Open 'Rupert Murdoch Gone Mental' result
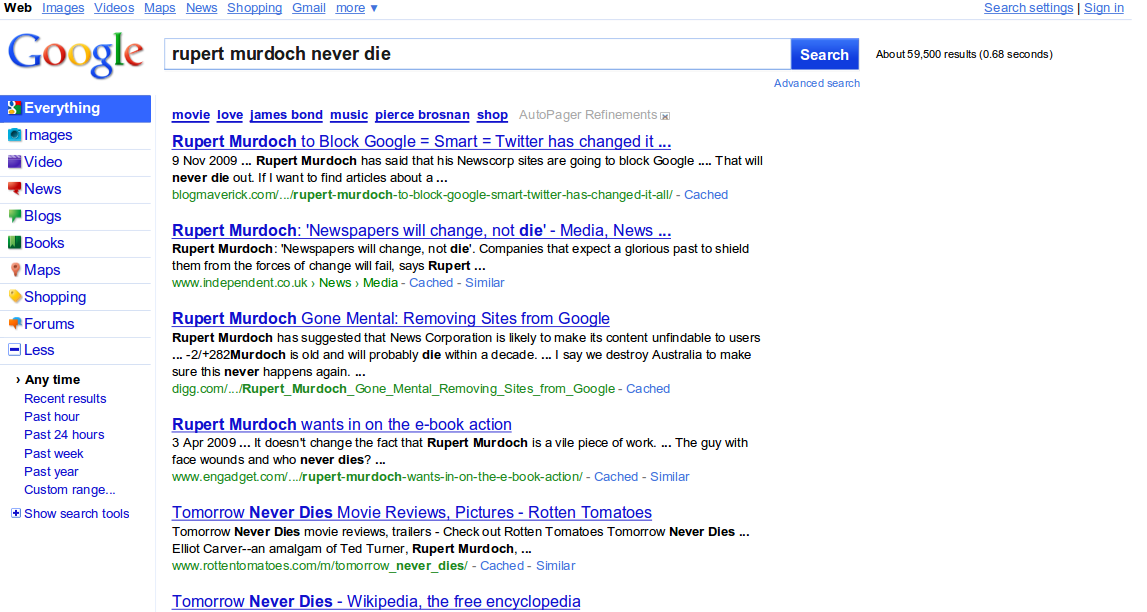1147x612 pixels. tap(391, 319)
